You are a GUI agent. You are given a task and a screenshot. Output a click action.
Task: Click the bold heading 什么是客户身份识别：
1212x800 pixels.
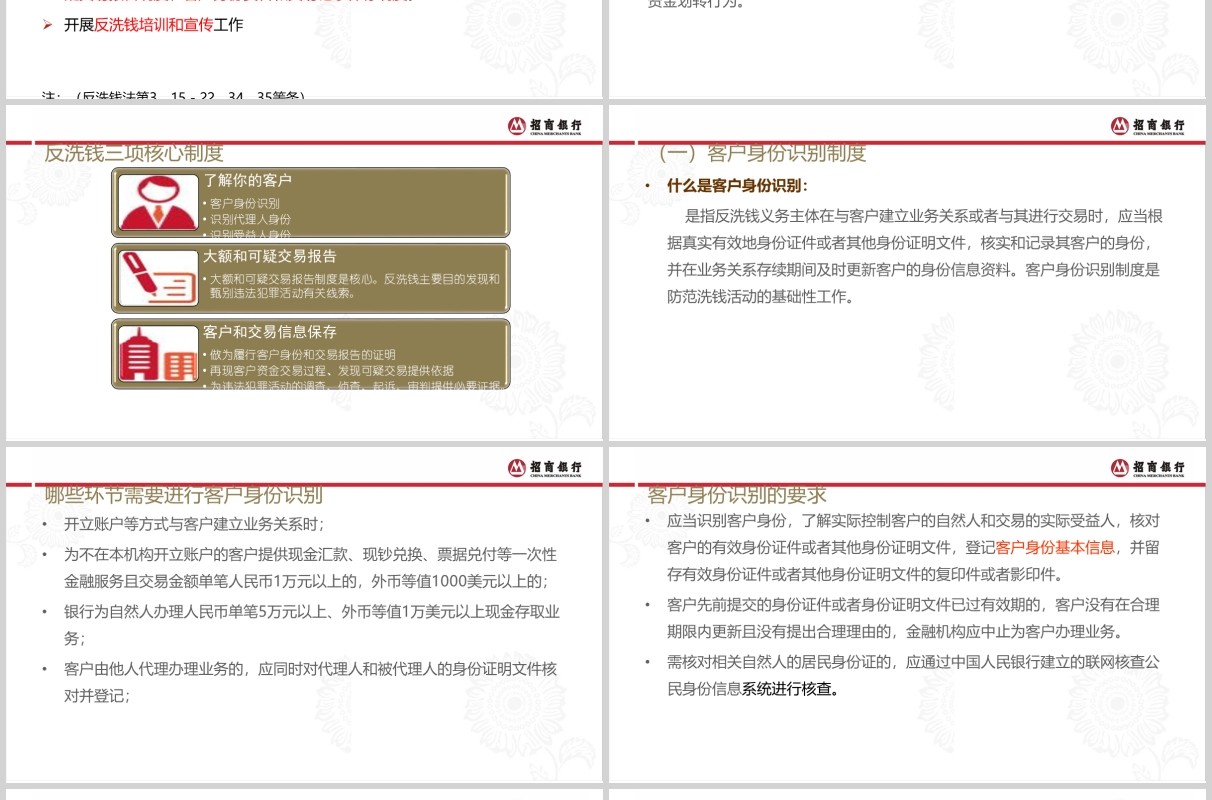[x=737, y=186]
